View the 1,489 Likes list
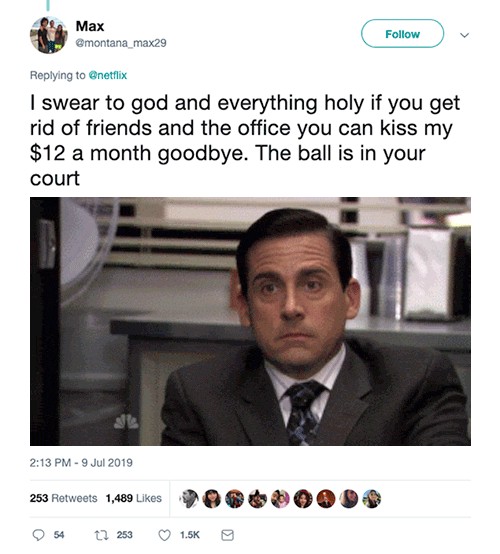 134,498
